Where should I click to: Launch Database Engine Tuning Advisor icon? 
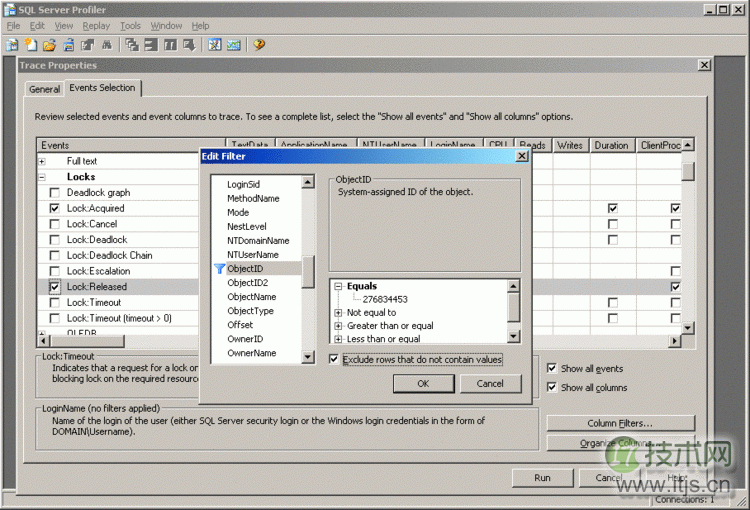214,45
